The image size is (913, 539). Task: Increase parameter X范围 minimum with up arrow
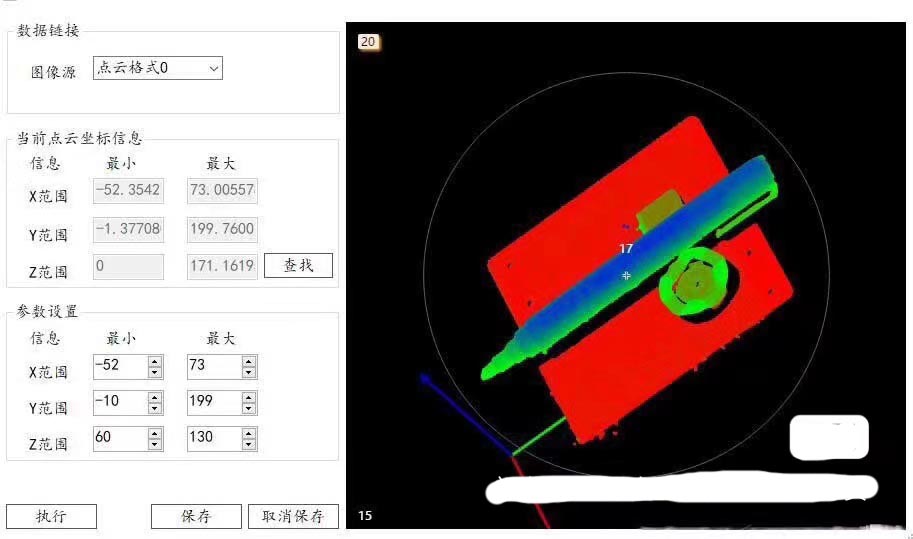pyautogui.click(x=155, y=361)
